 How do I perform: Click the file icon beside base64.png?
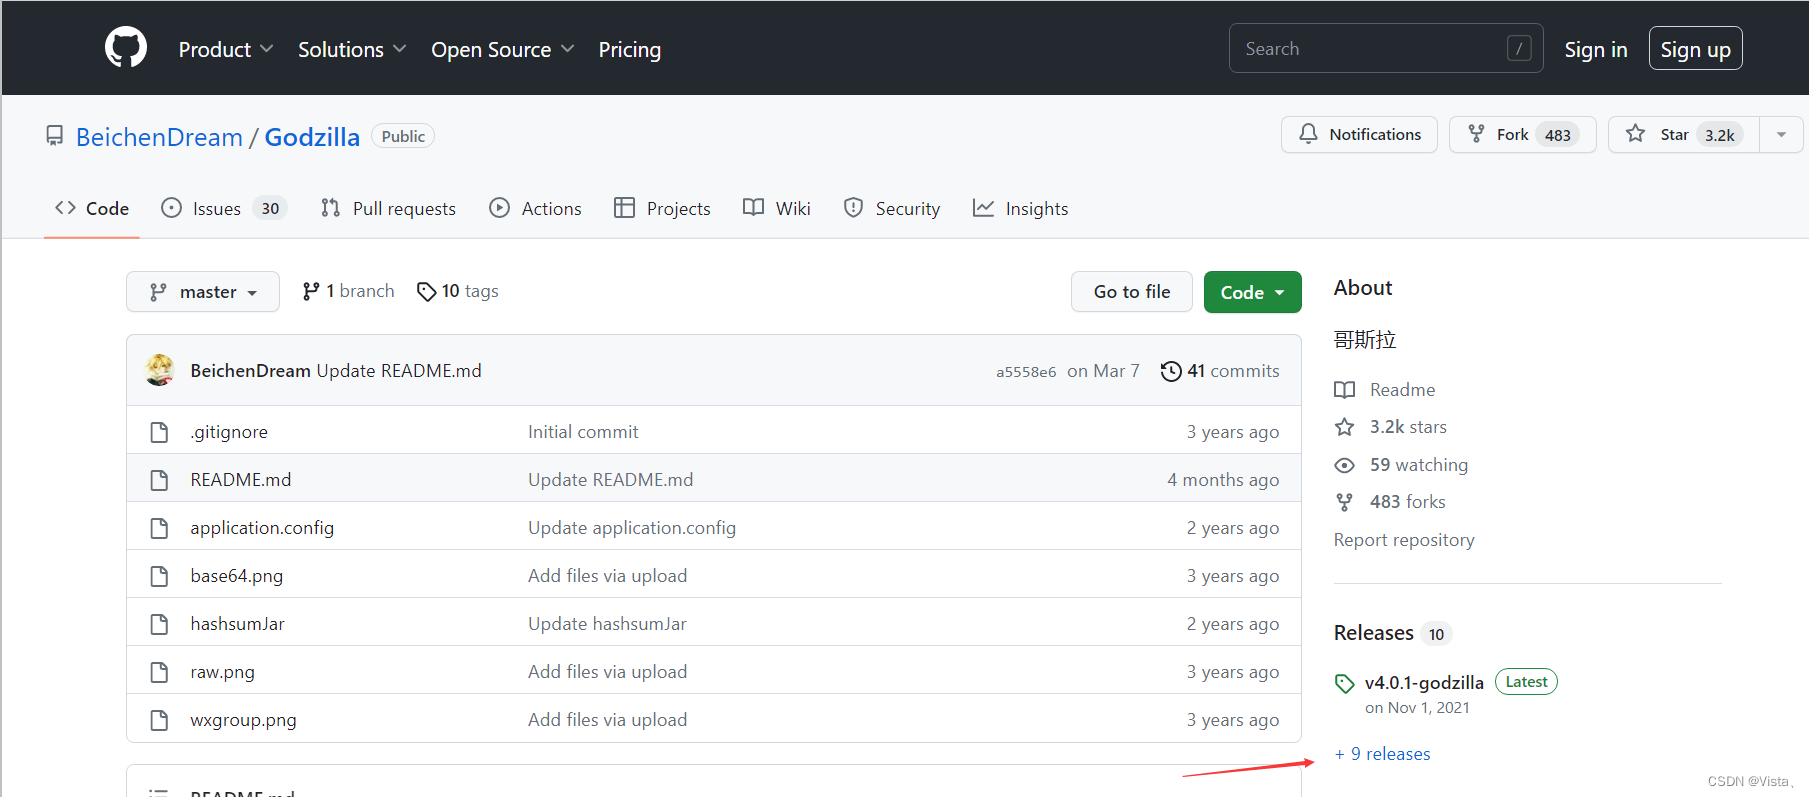pos(159,576)
